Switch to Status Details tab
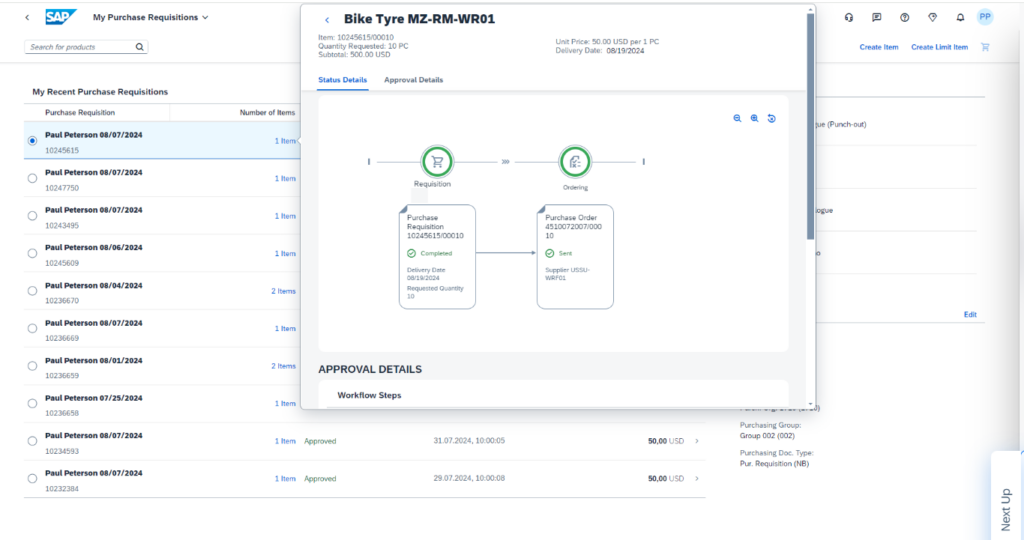 point(342,80)
